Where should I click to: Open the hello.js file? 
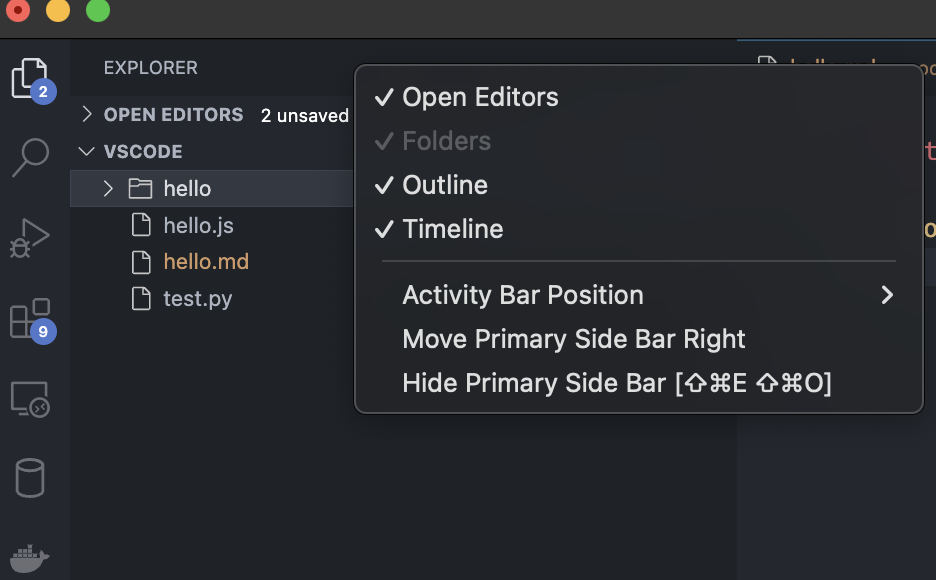click(x=199, y=226)
